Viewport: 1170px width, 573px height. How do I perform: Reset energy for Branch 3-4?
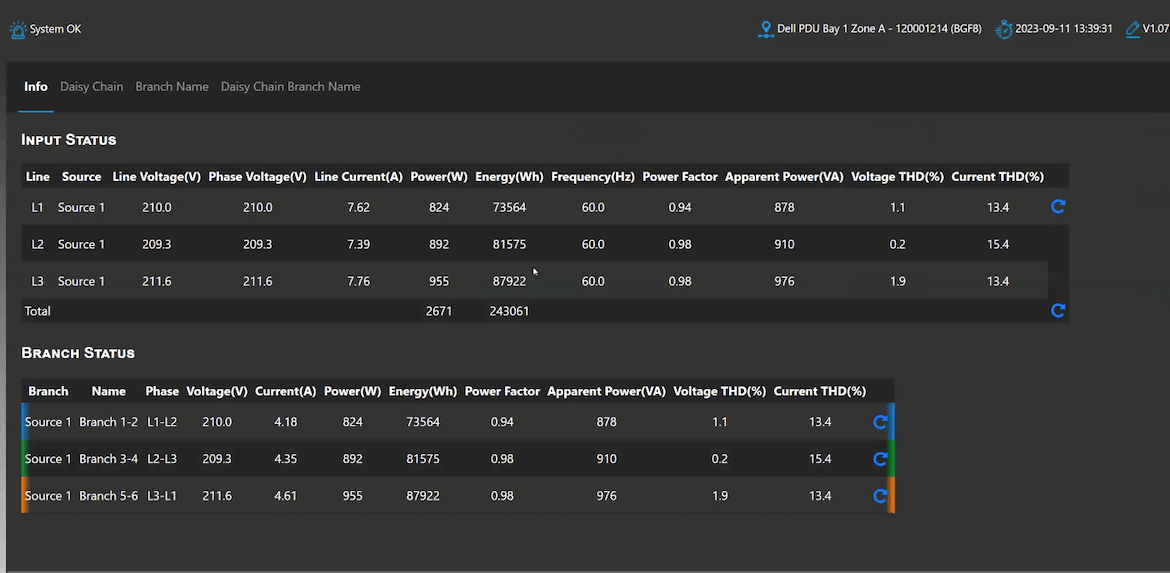point(880,459)
